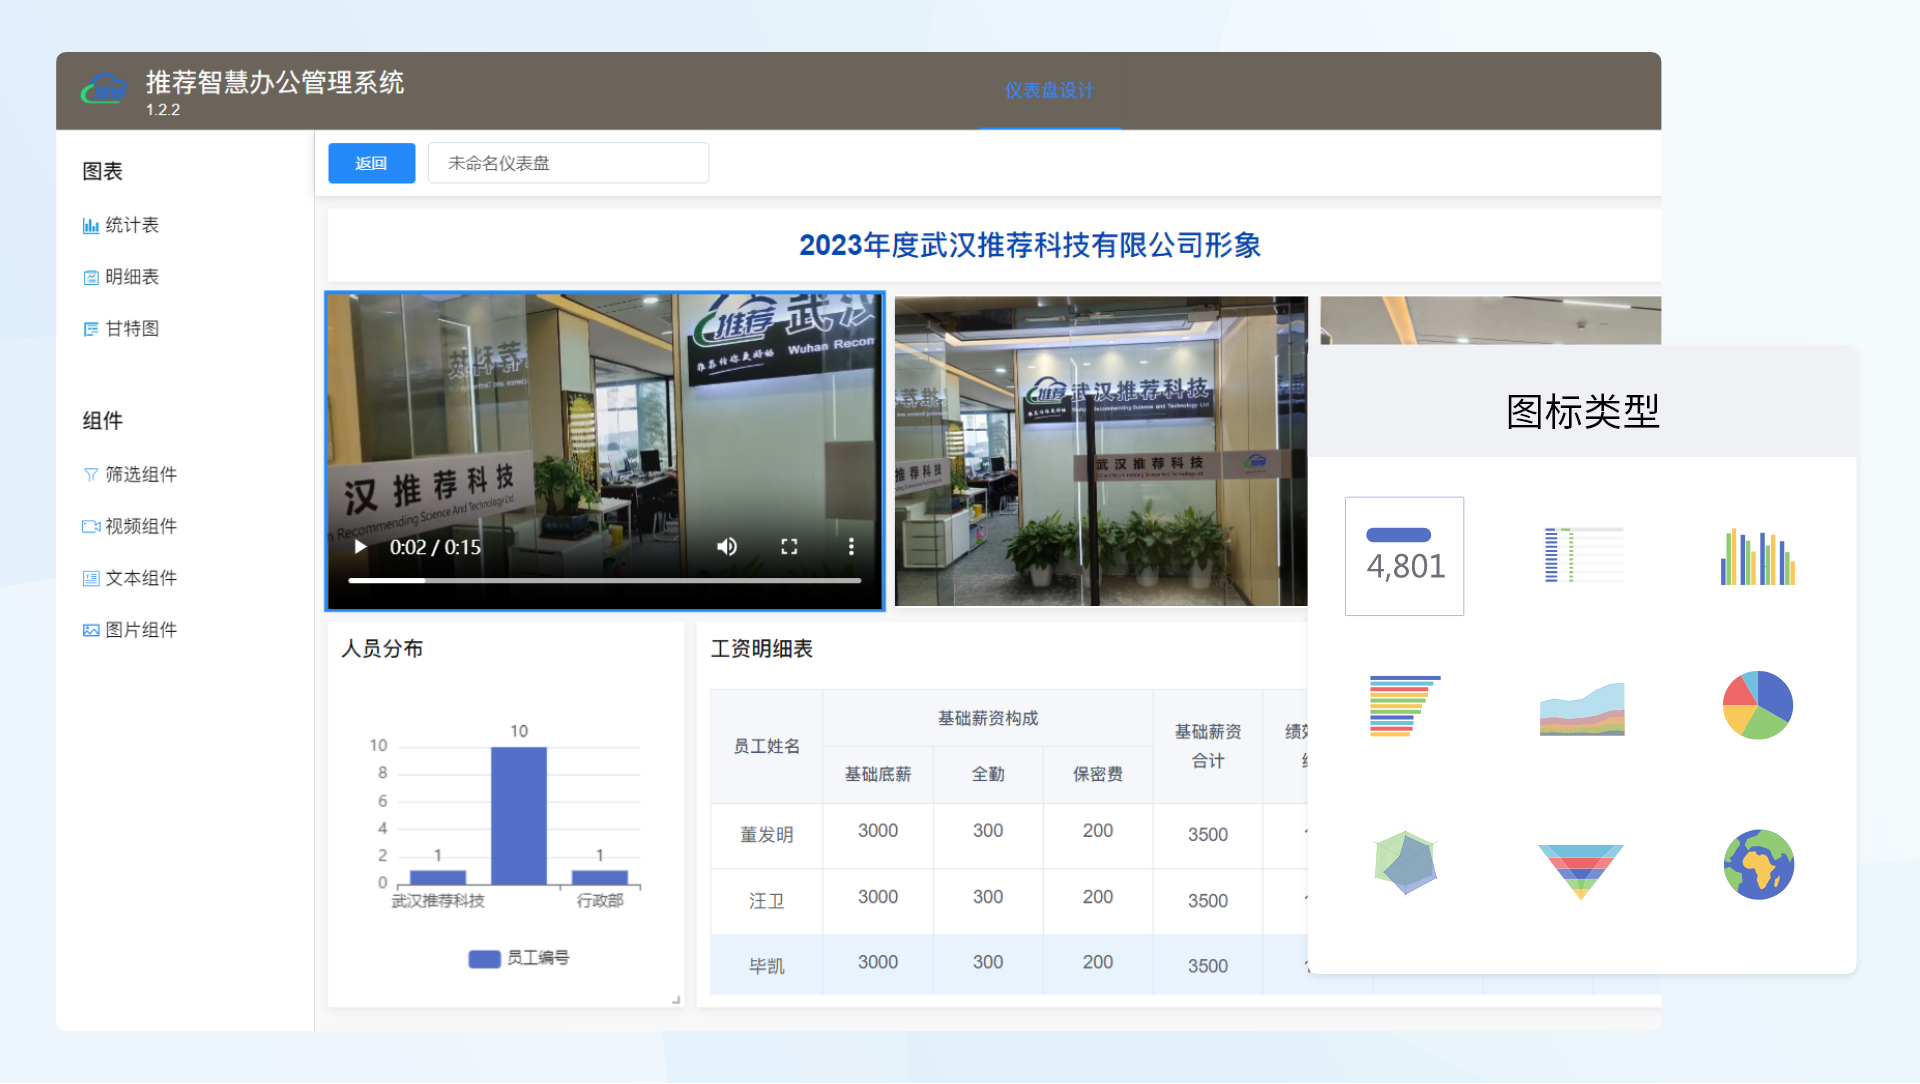1920x1084 pixels.
Task: Click the 返回 button
Action: click(x=371, y=163)
